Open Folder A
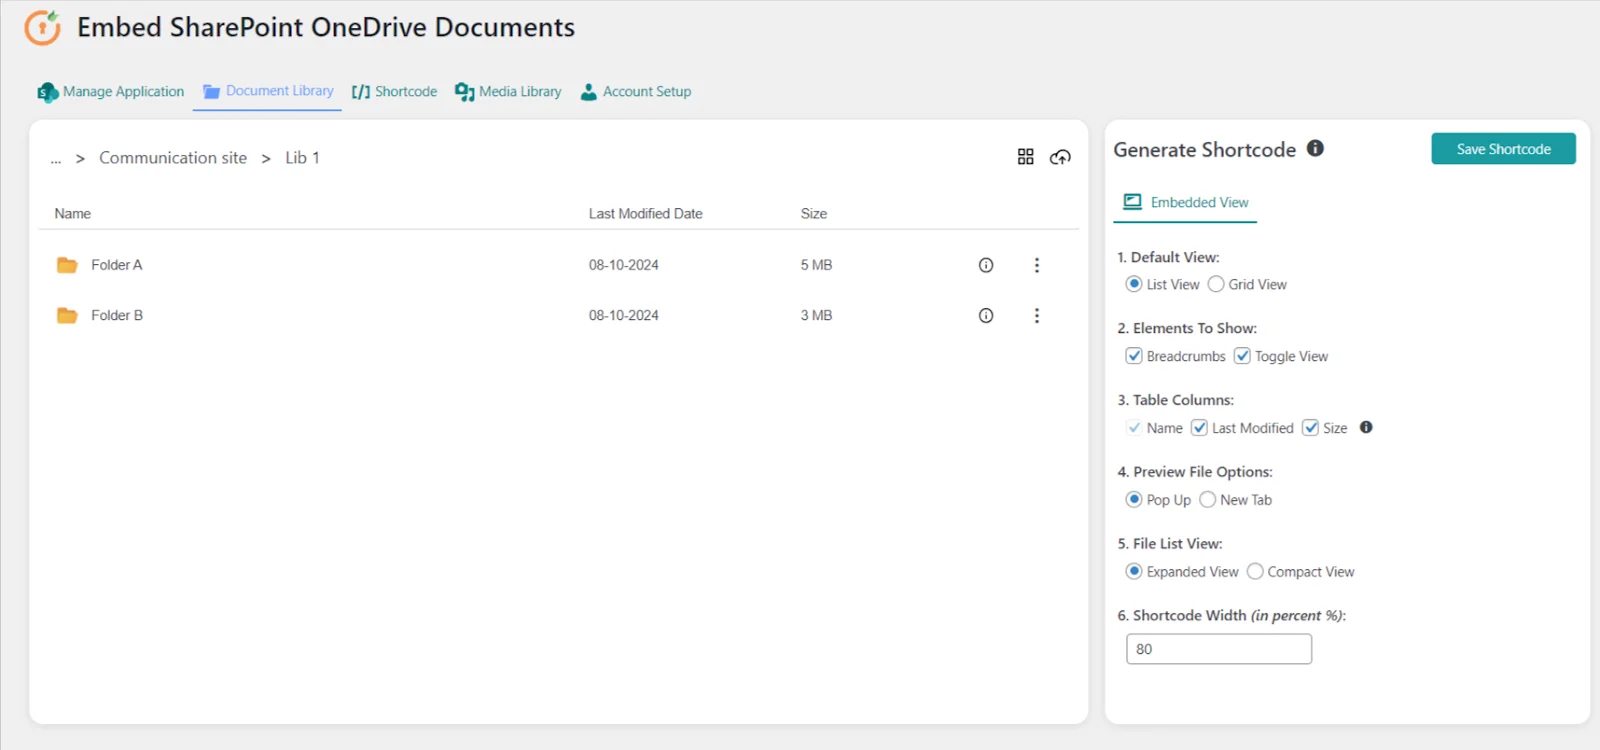The image size is (1600, 750). [117, 265]
